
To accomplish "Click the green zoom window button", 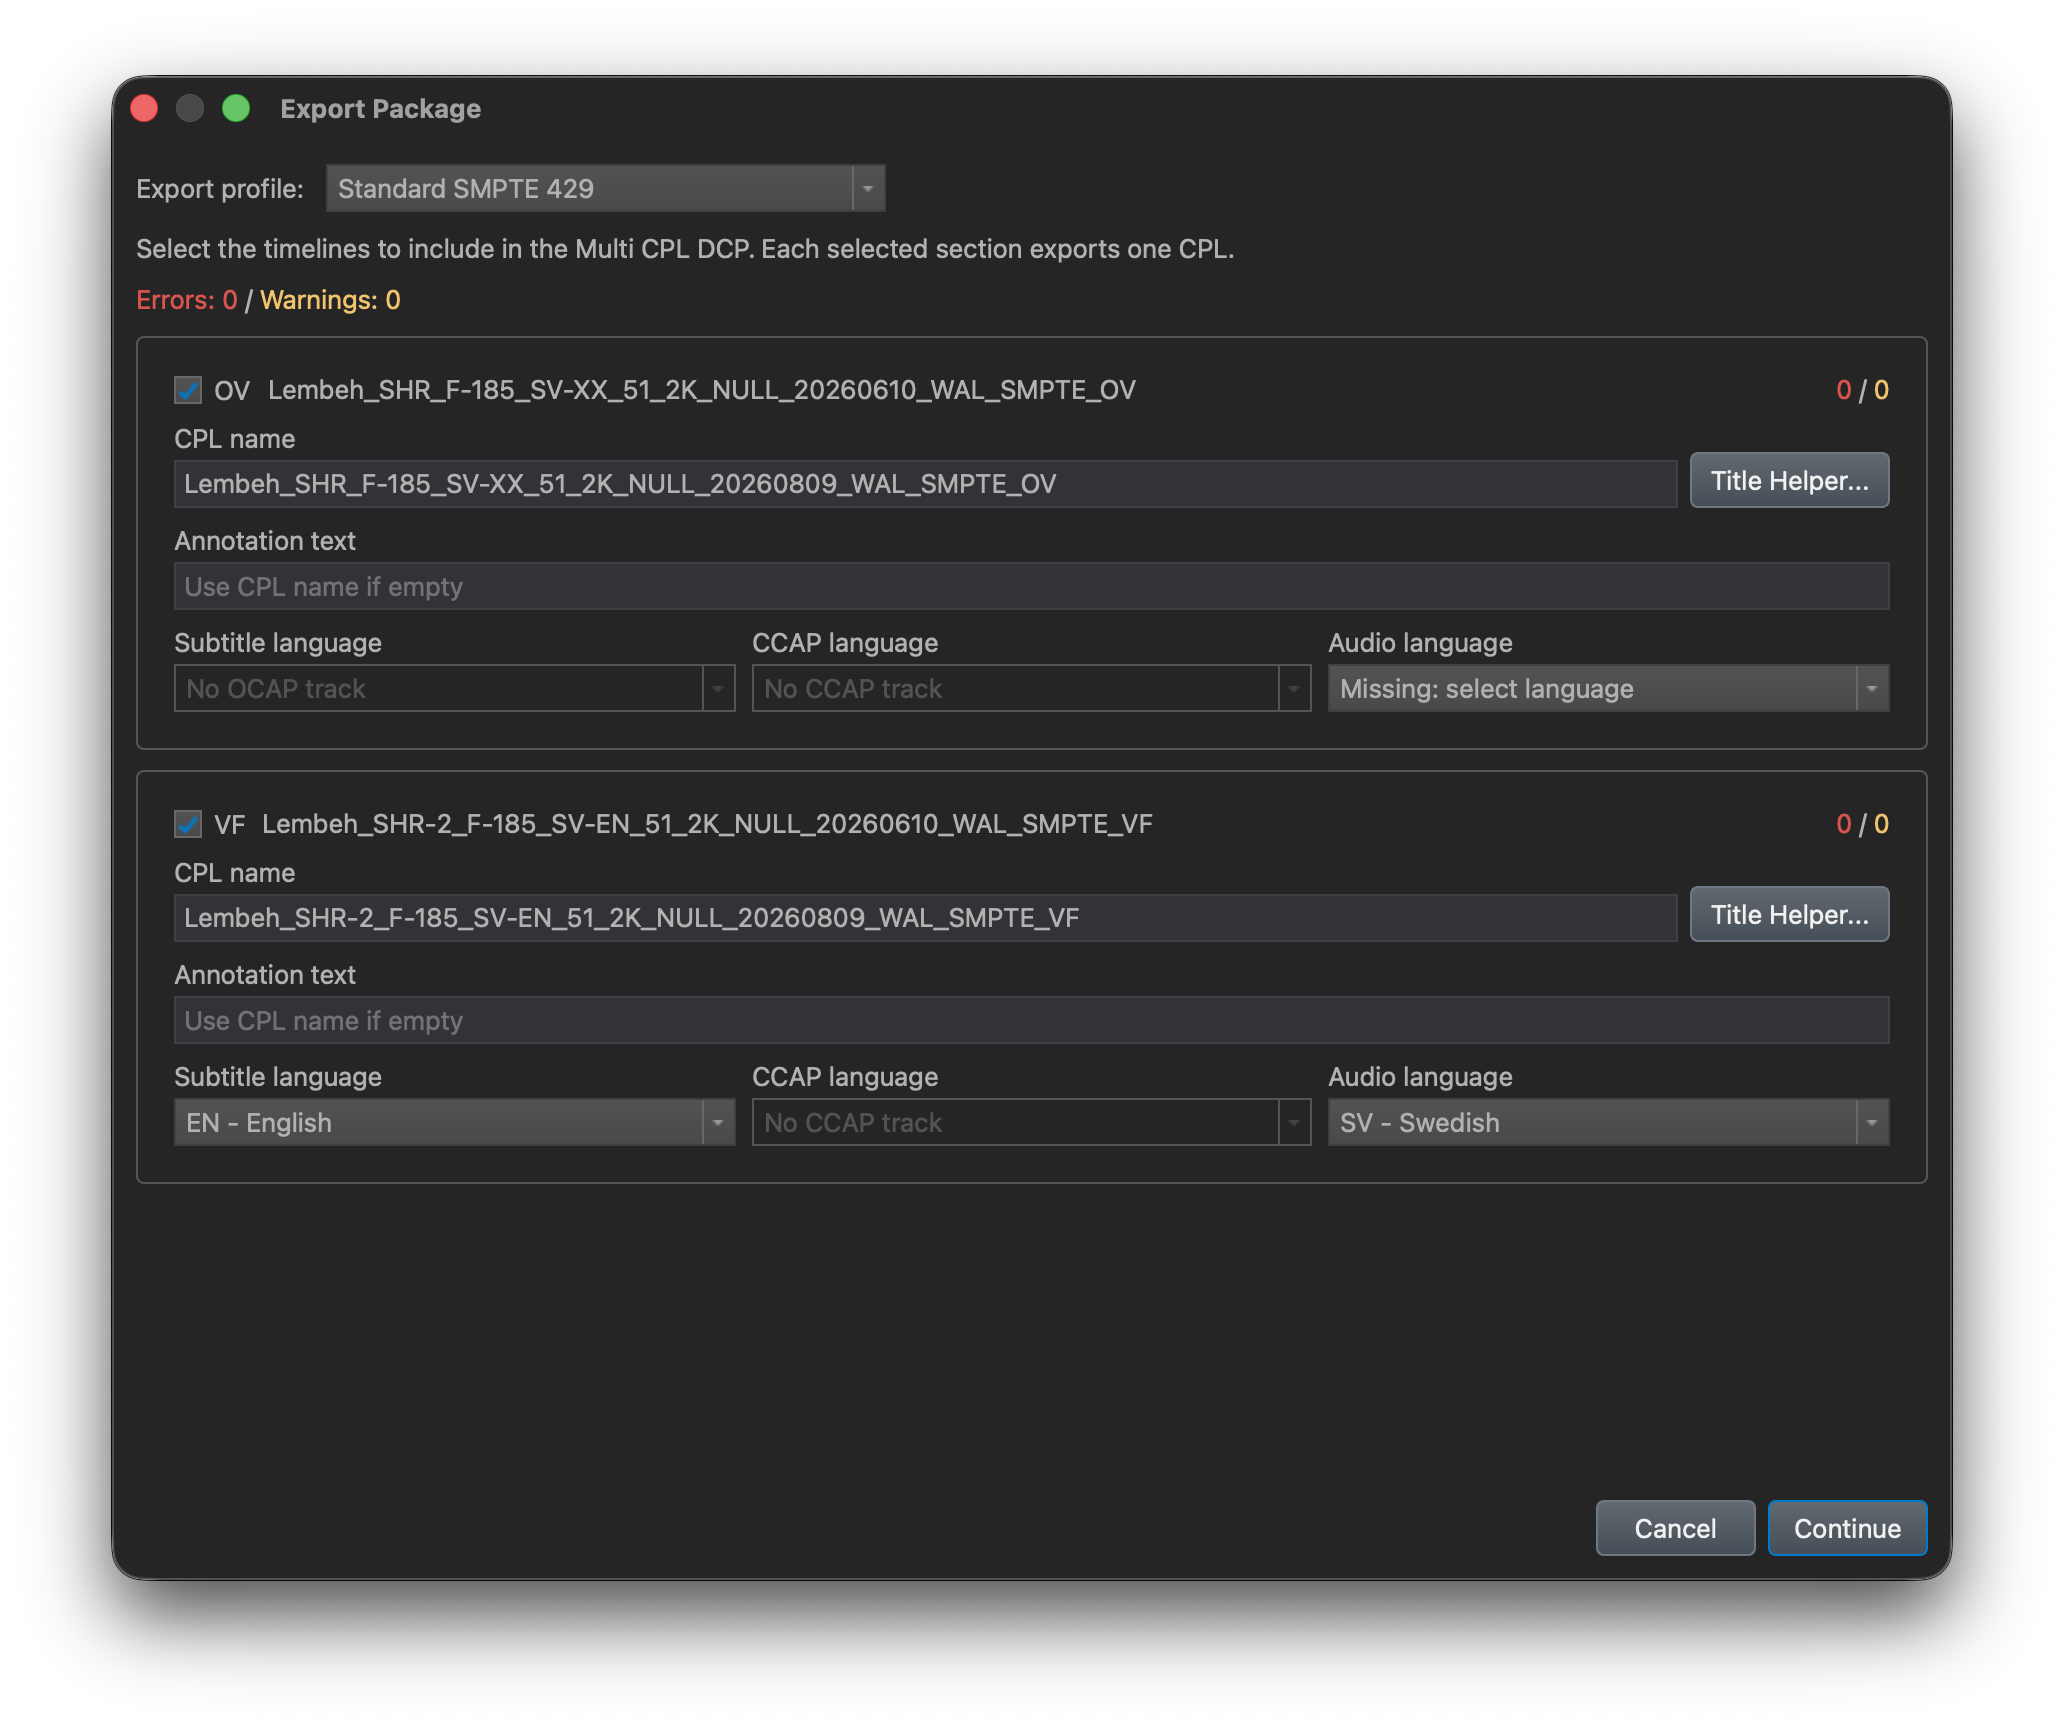I will coord(236,108).
